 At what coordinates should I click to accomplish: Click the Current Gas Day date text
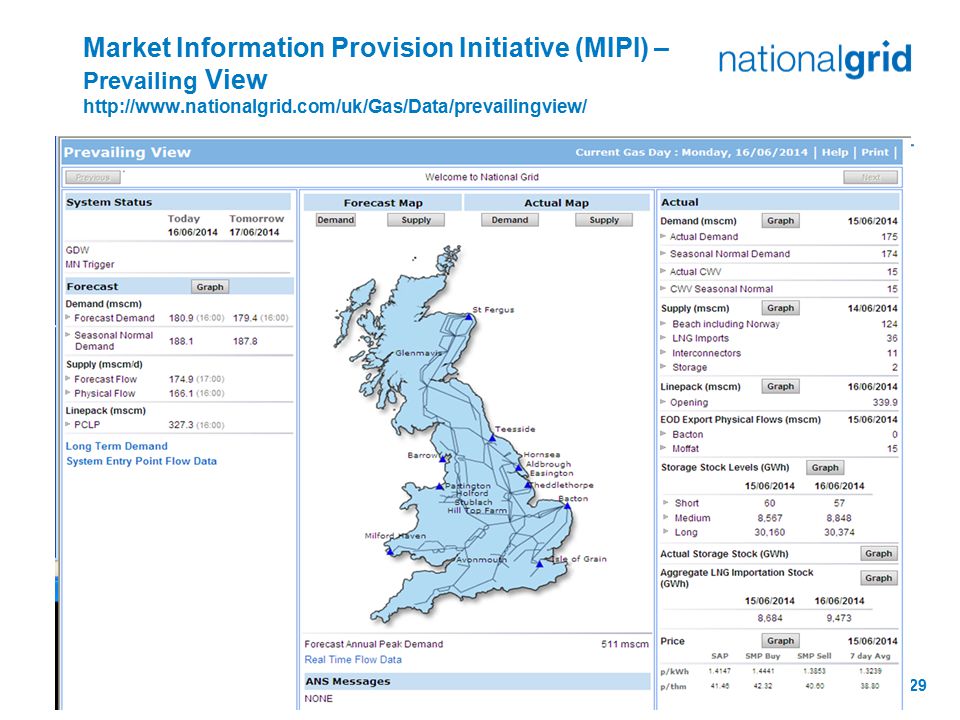pyautogui.click(x=692, y=152)
